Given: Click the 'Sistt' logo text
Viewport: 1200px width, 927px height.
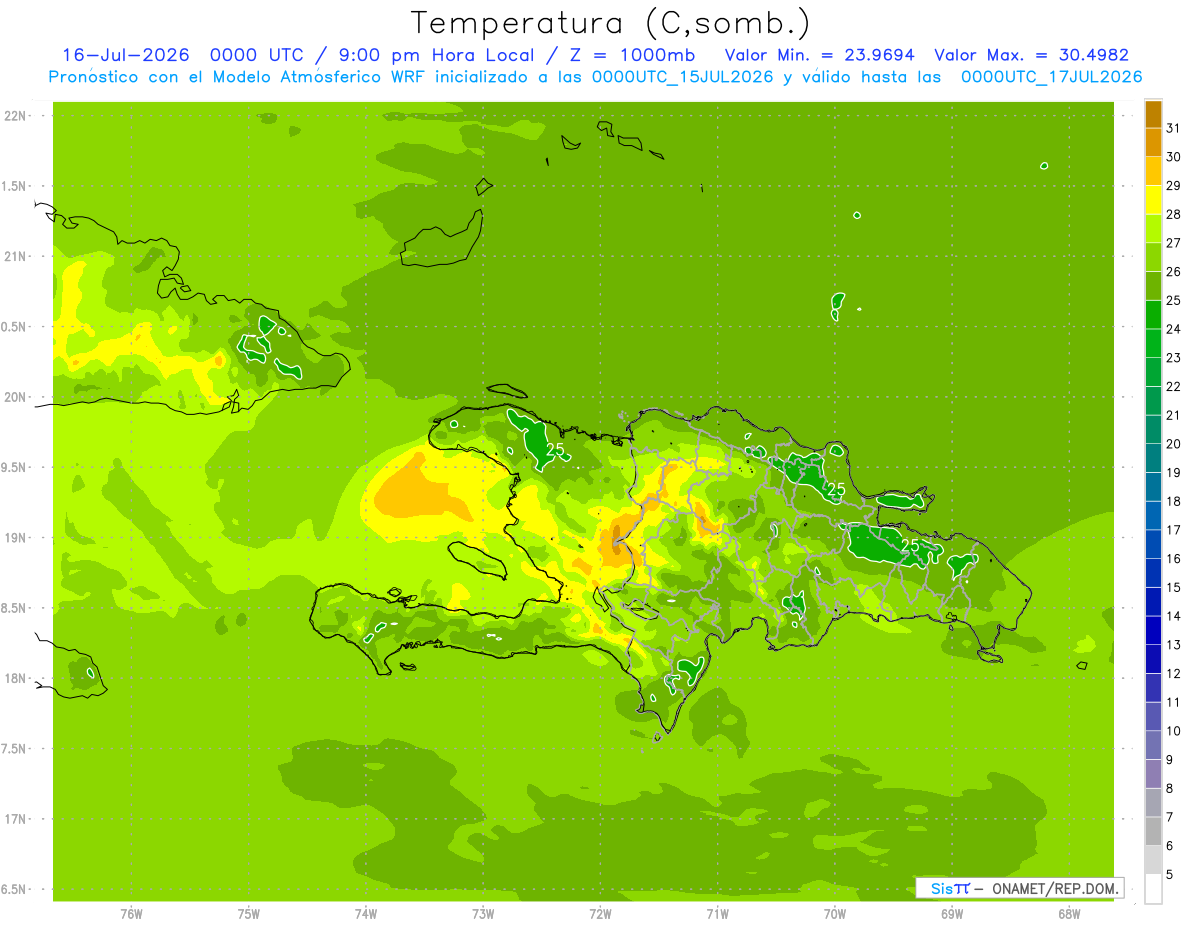Looking at the screenshot, I should [950, 888].
